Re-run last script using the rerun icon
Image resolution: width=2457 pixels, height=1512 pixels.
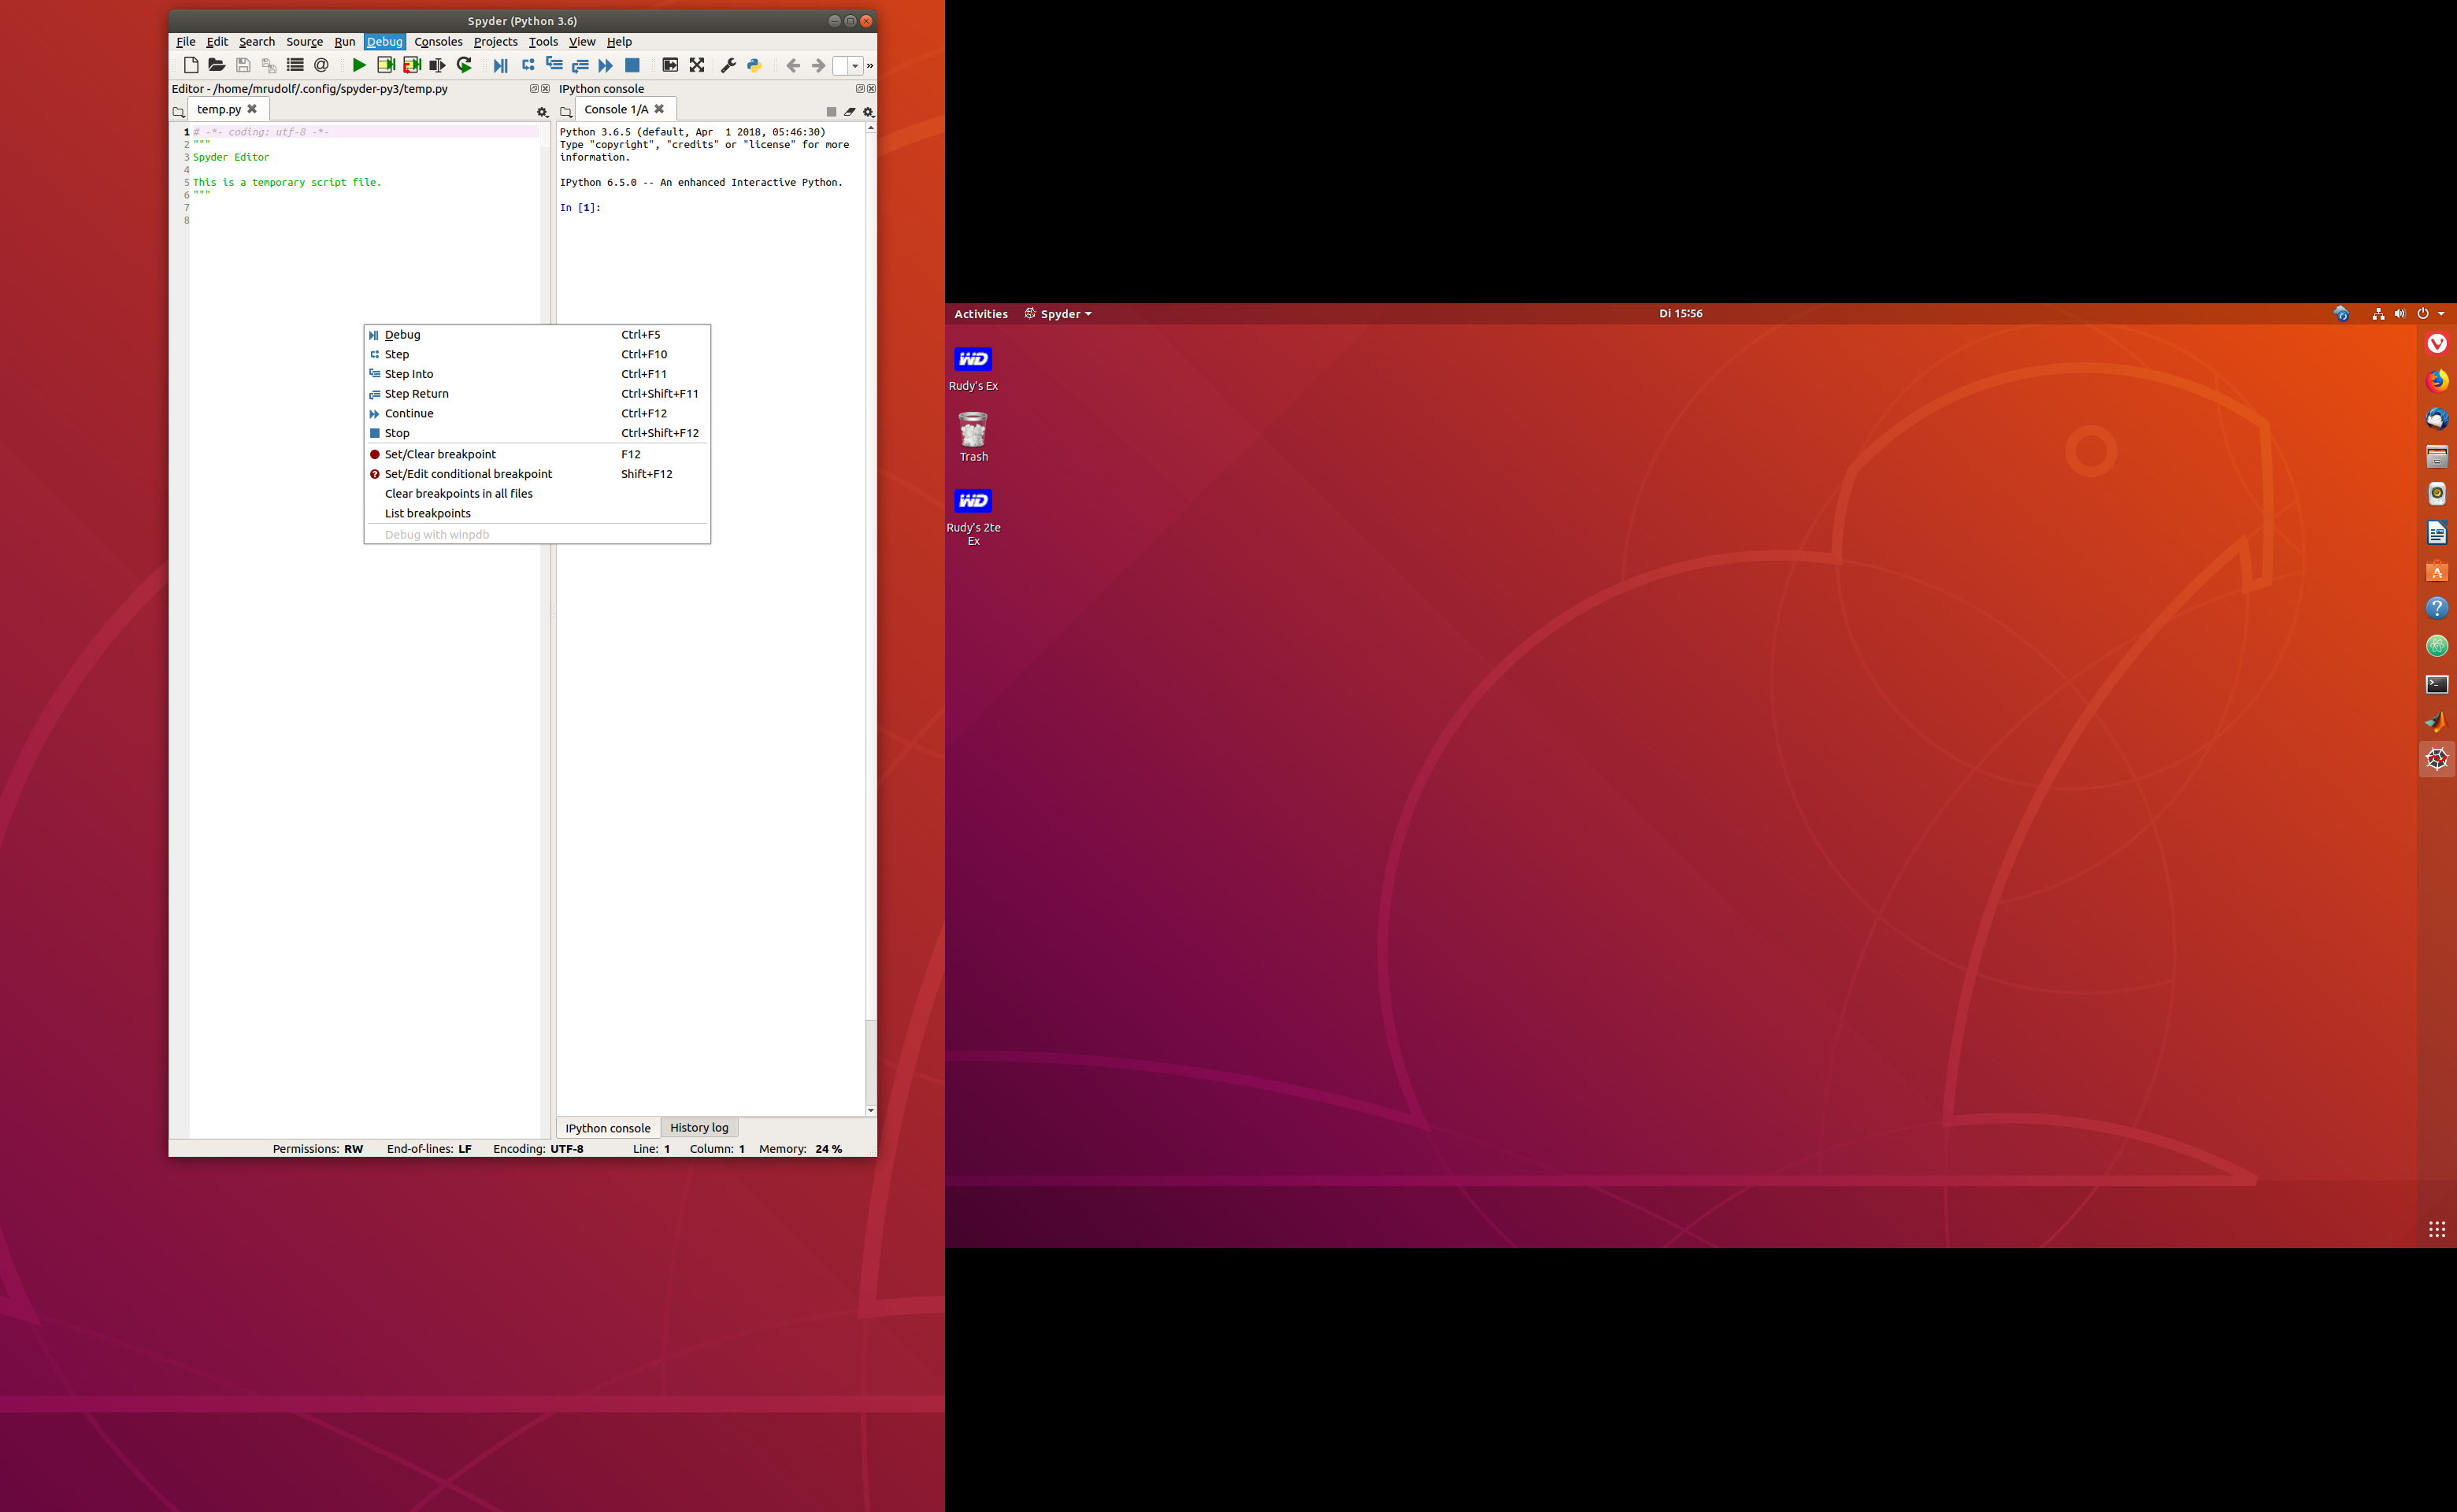pos(463,65)
